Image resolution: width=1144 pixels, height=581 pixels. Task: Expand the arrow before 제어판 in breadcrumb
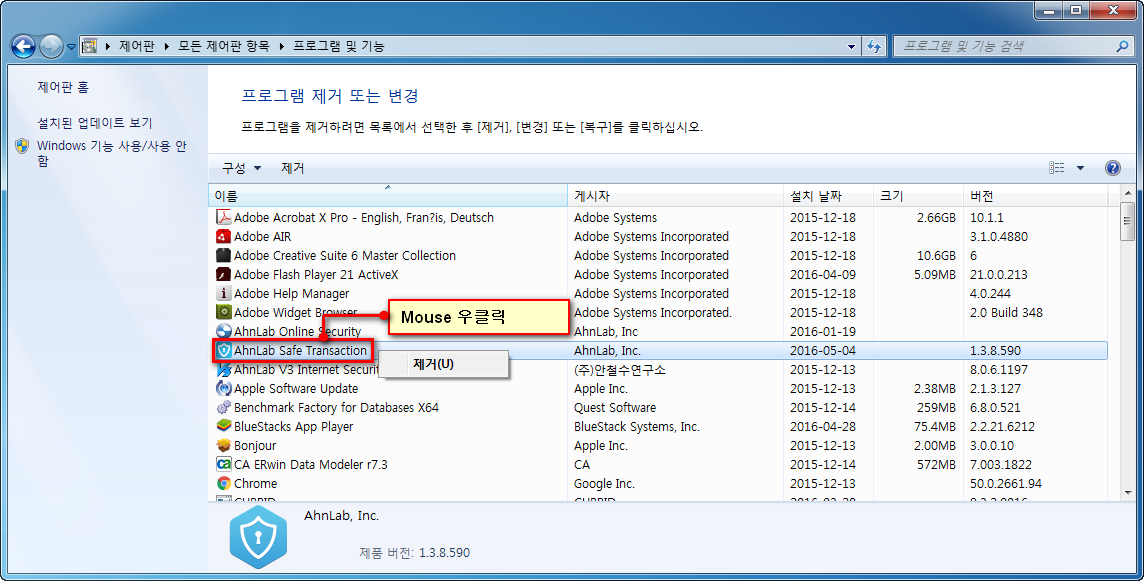(107, 46)
